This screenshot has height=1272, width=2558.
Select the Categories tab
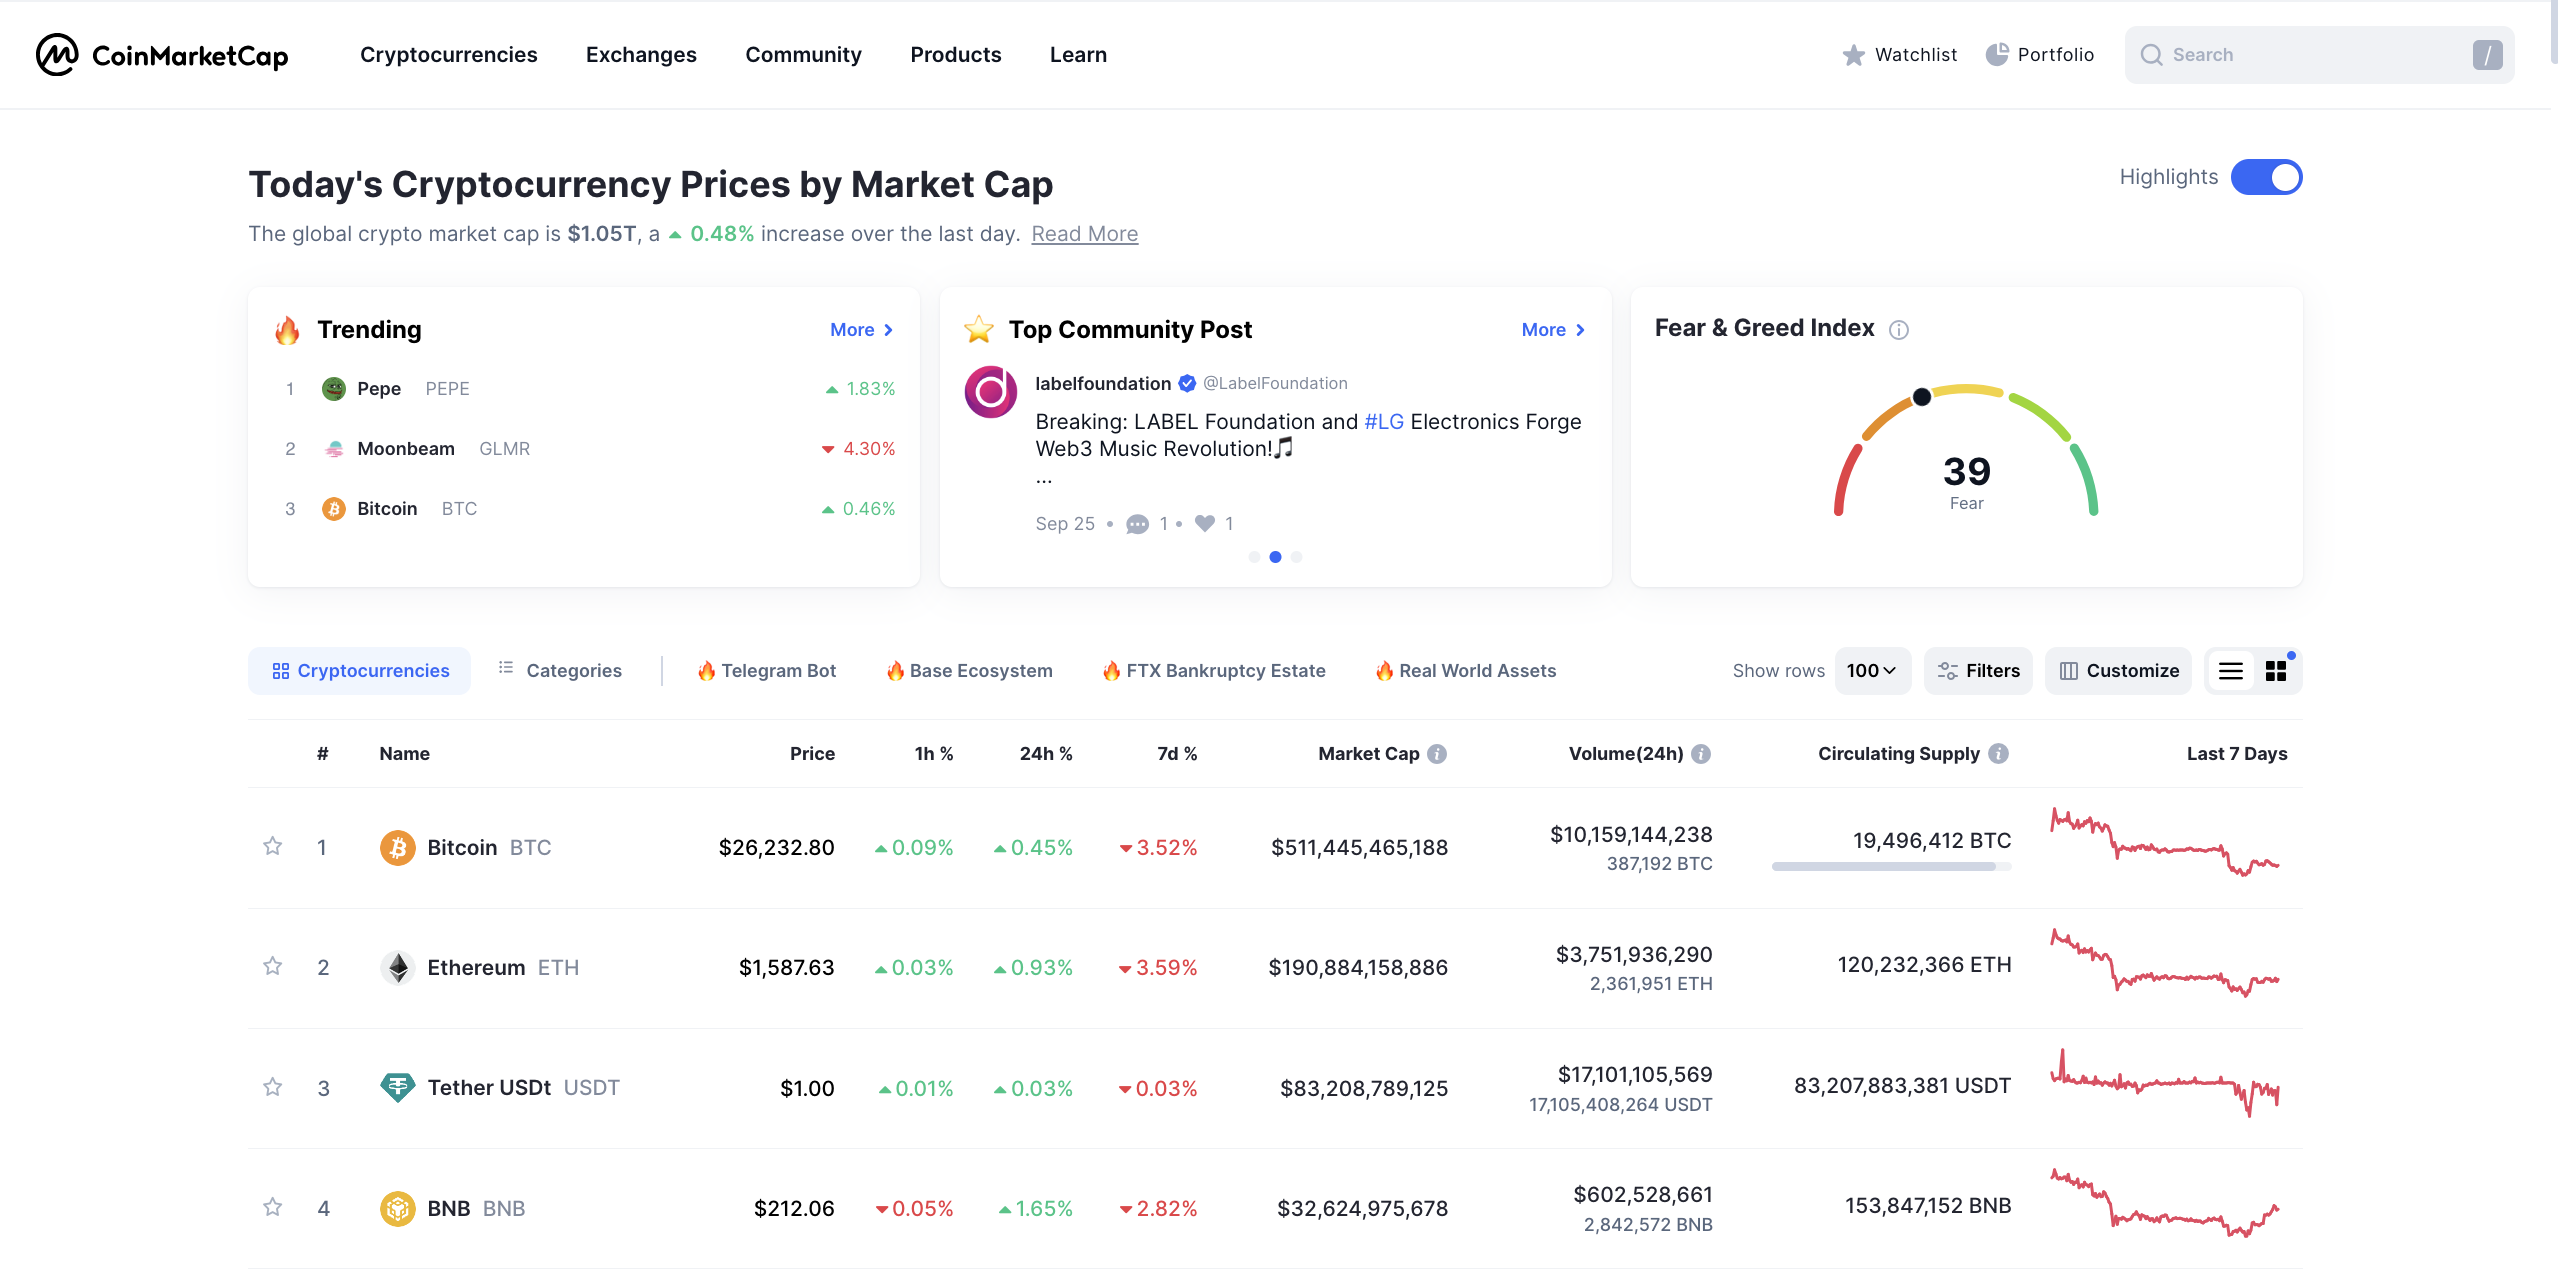click(560, 671)
